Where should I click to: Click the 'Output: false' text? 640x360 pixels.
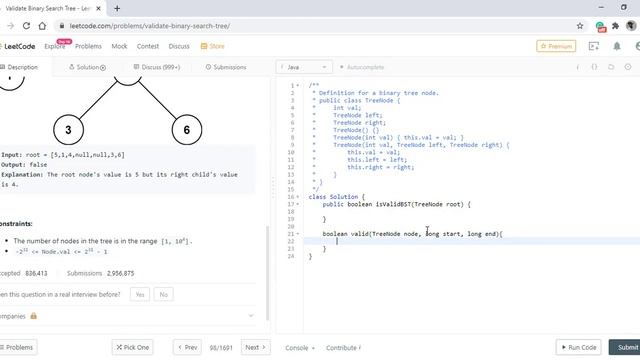[x=24, y=164]
